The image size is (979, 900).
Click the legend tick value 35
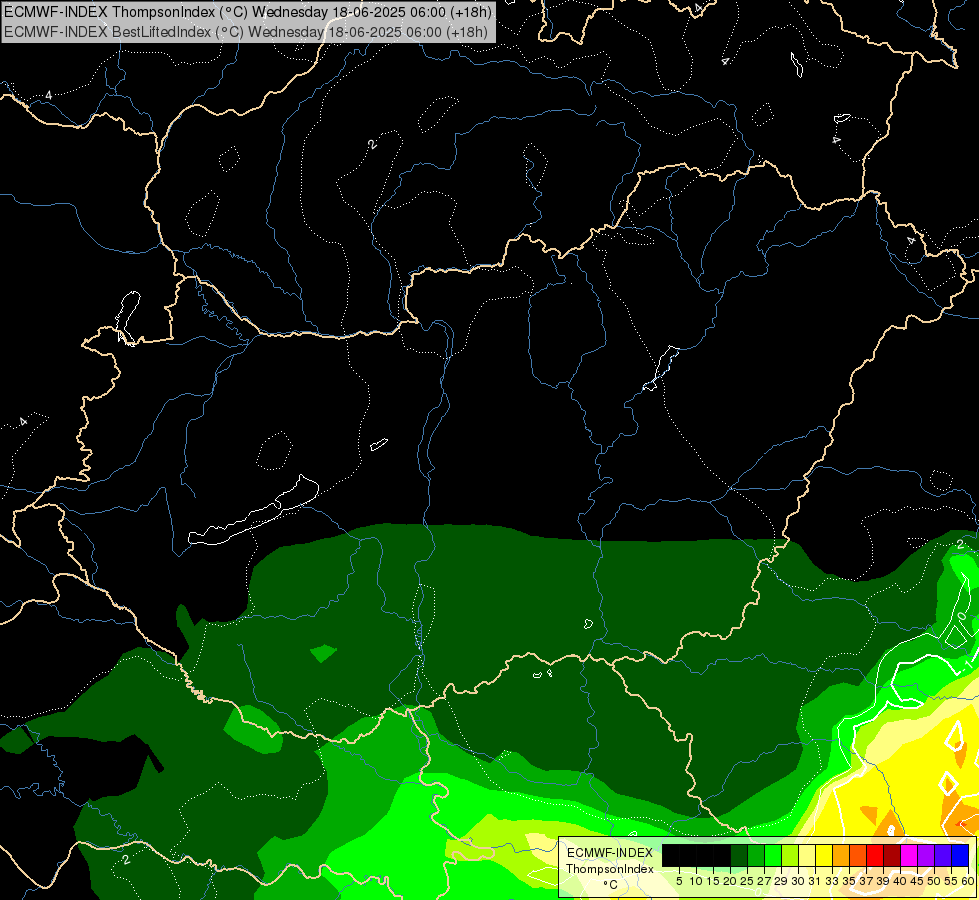click(849, 881)
